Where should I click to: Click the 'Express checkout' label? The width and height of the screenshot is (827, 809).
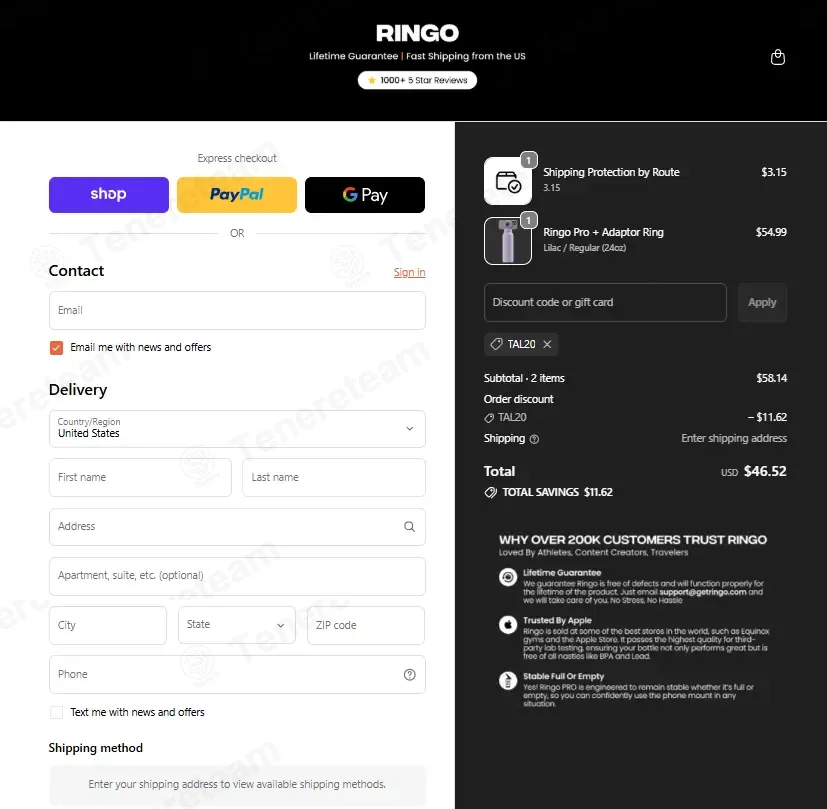(237, 158)
